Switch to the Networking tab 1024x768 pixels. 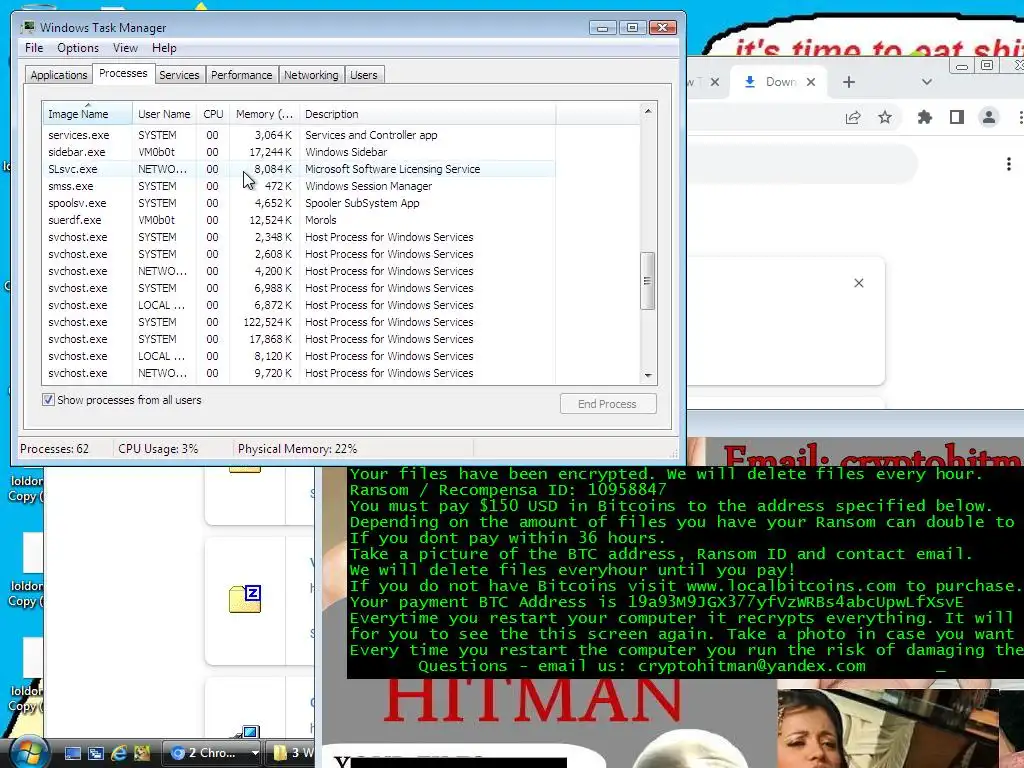tap(311, 75)
